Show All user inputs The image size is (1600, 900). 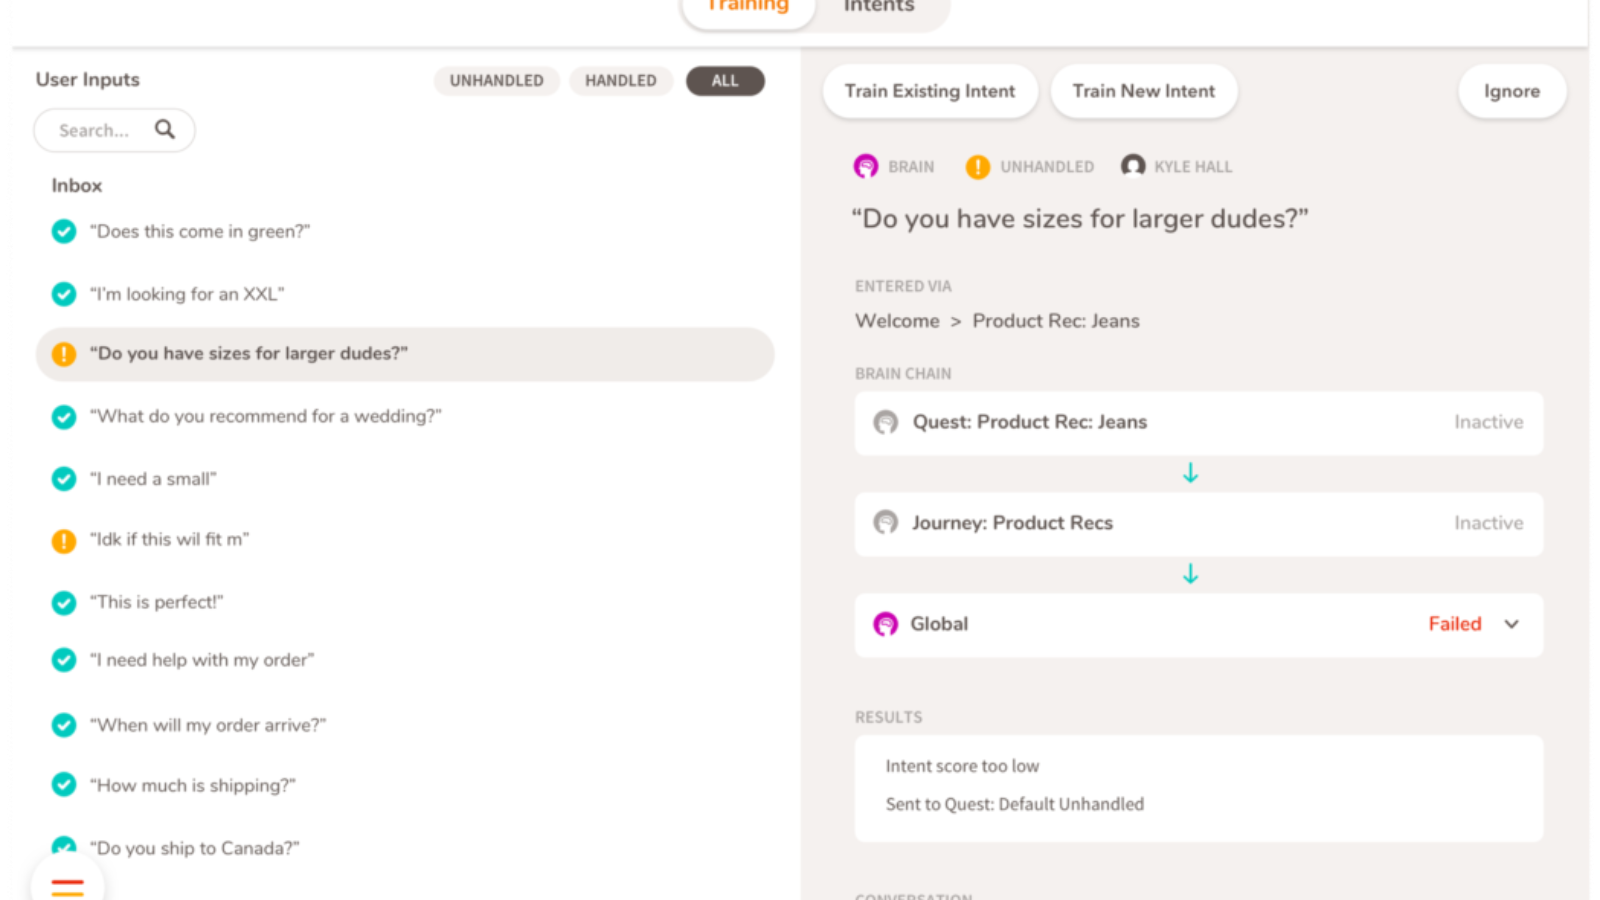(725, 81)
